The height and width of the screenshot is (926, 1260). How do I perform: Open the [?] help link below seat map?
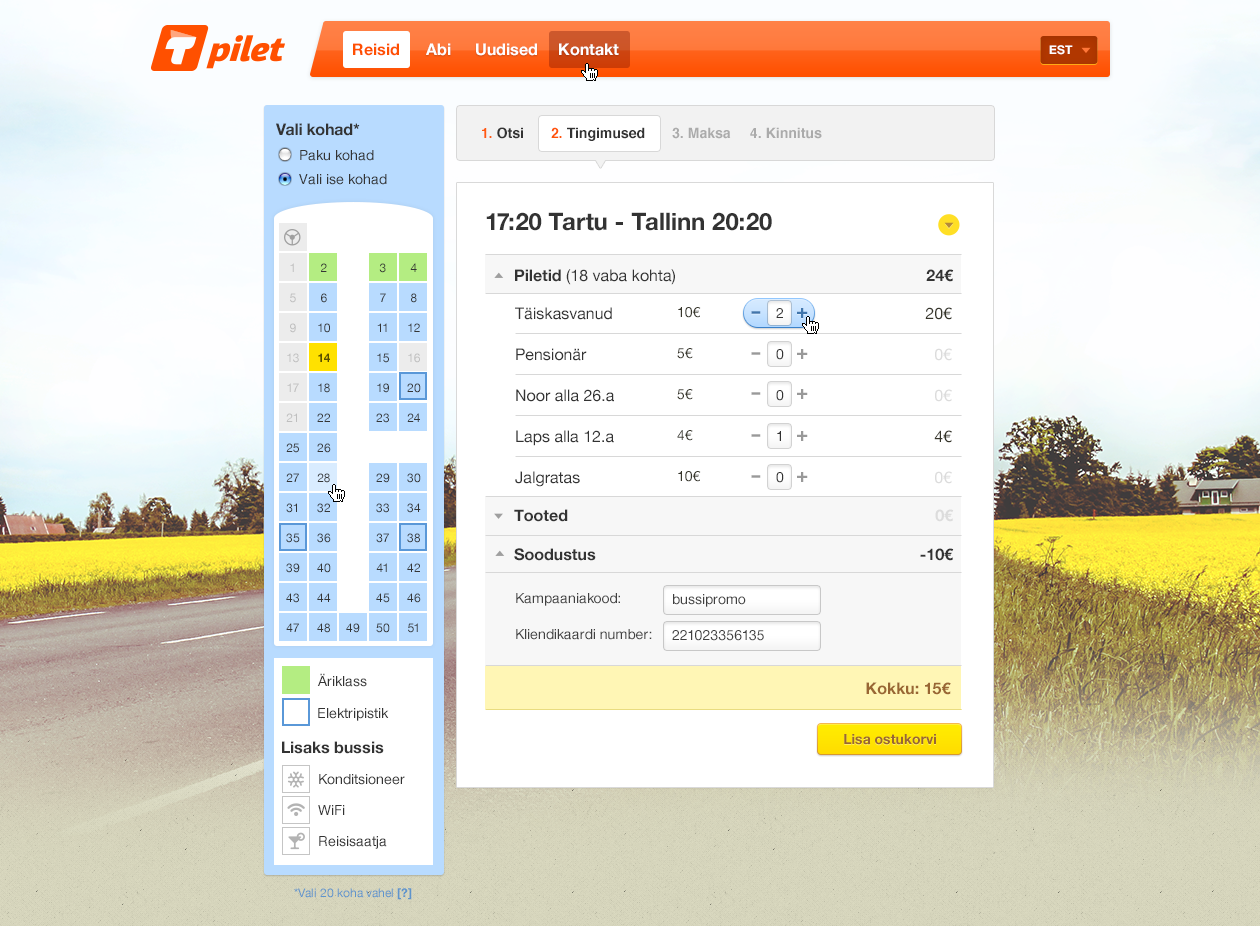404,893
